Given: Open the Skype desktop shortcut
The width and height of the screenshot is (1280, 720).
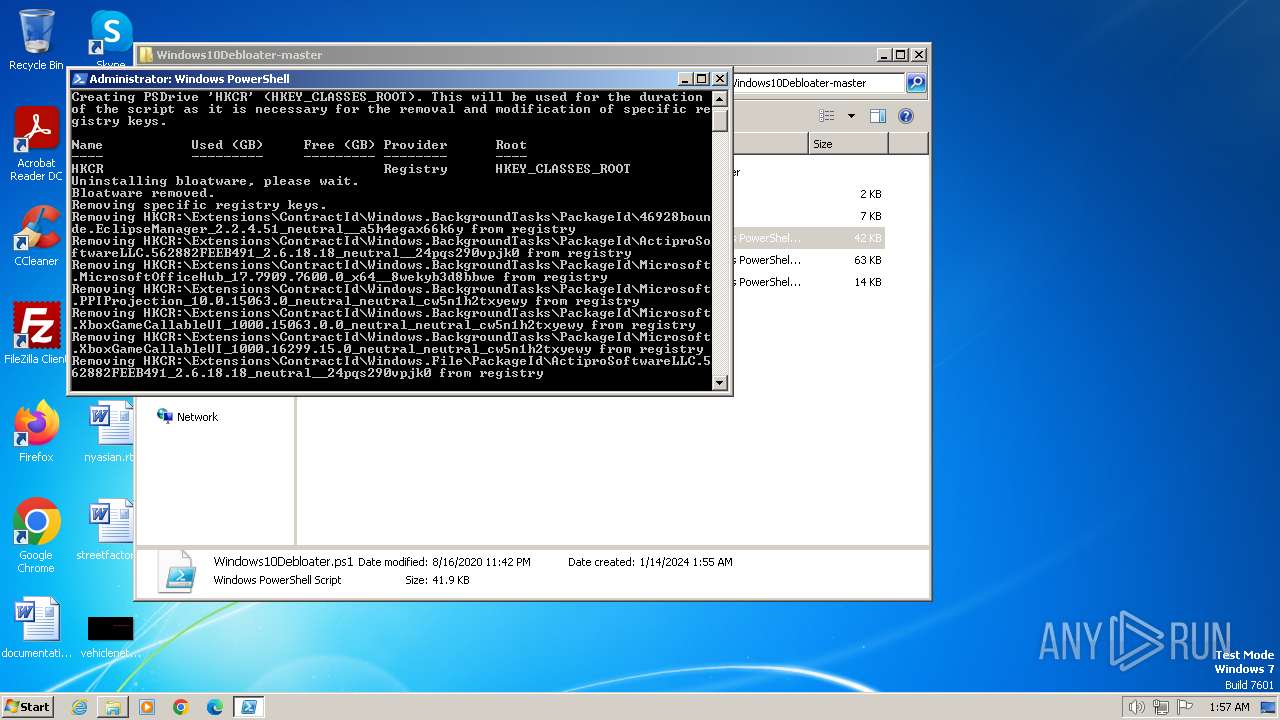Looking at the screenshot, I should (x=111, y=36).
